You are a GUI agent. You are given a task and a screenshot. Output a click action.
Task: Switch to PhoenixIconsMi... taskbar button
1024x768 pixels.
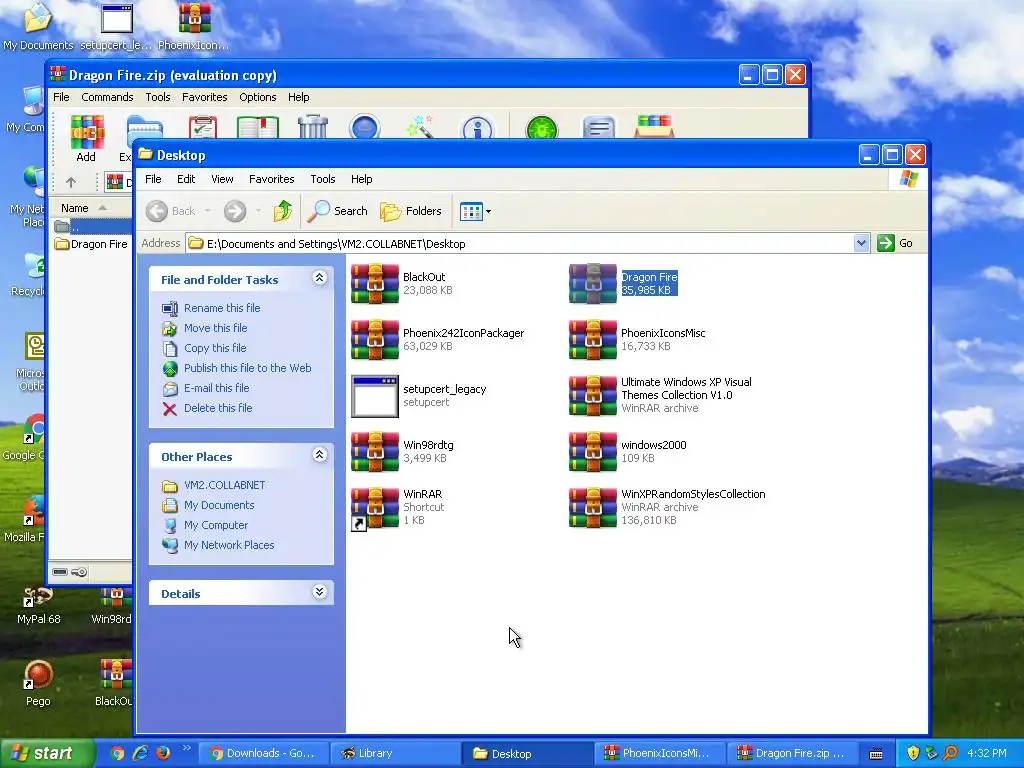660,753
